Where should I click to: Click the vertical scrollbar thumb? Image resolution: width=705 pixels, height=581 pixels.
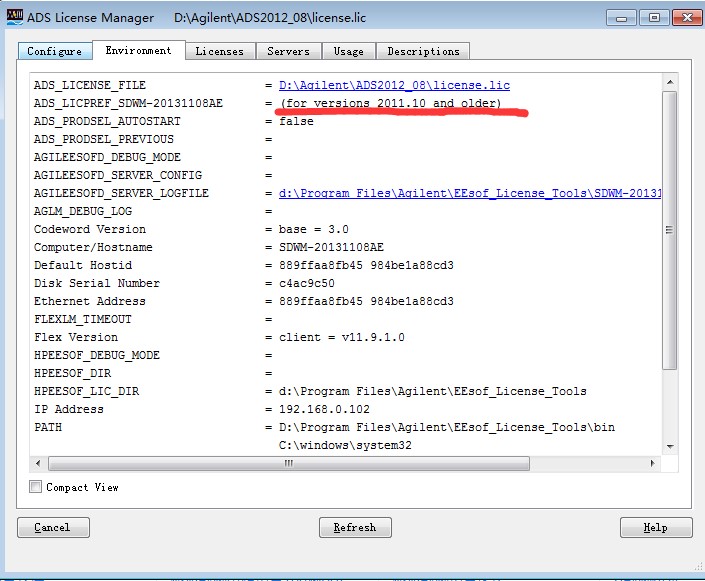[x=670, y=230]
